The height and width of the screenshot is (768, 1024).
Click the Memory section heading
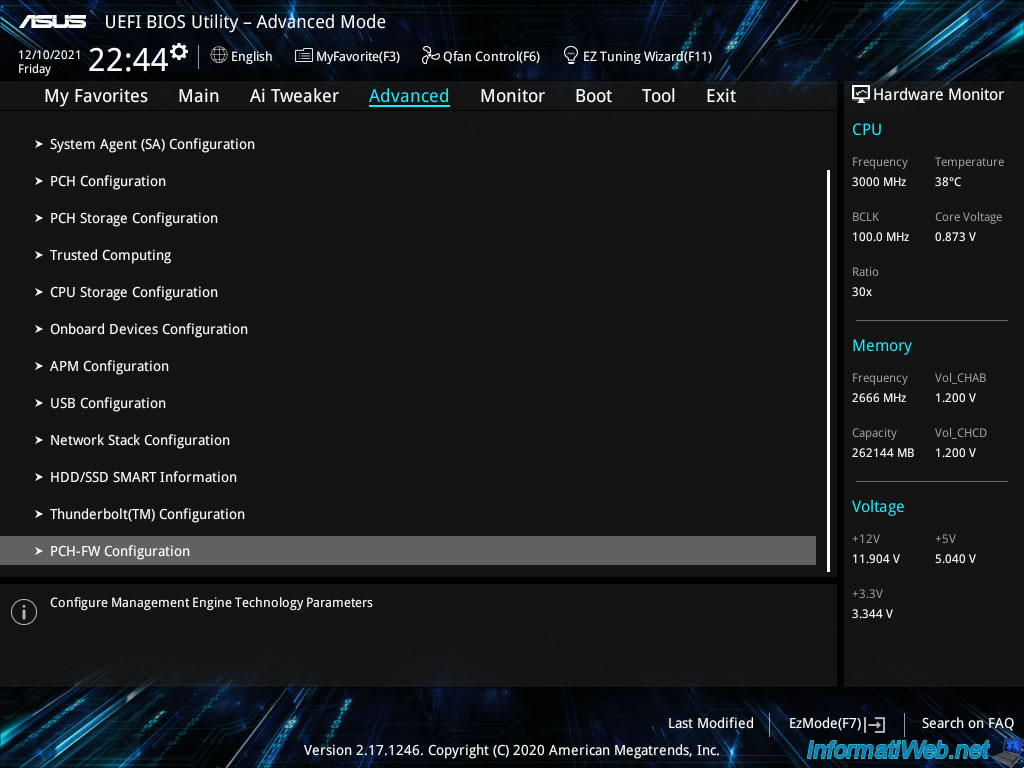click(882, 345)
